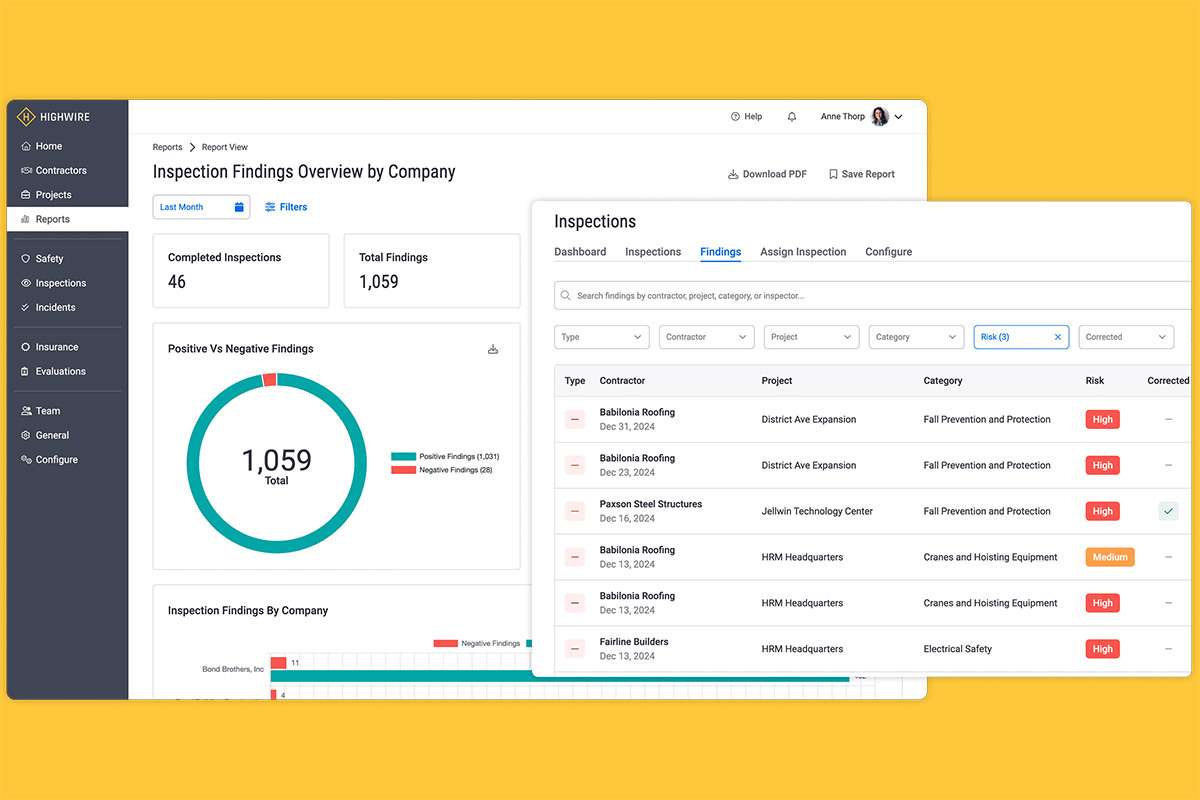Click the Incidents checkmark icon

[x=26, y=307]
